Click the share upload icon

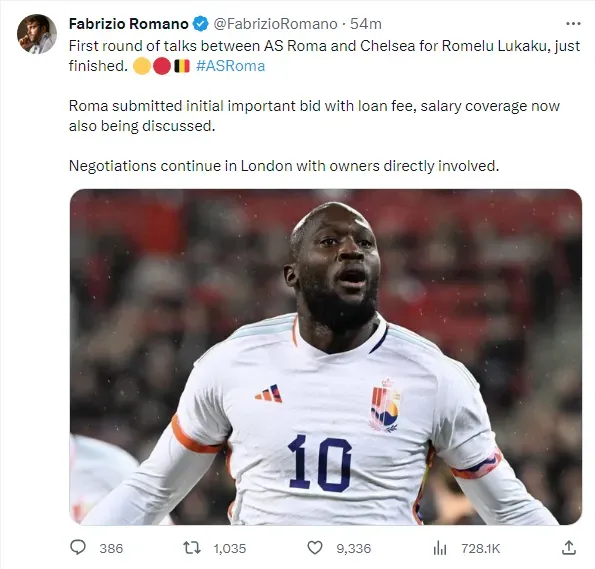(x=569, y=548)
